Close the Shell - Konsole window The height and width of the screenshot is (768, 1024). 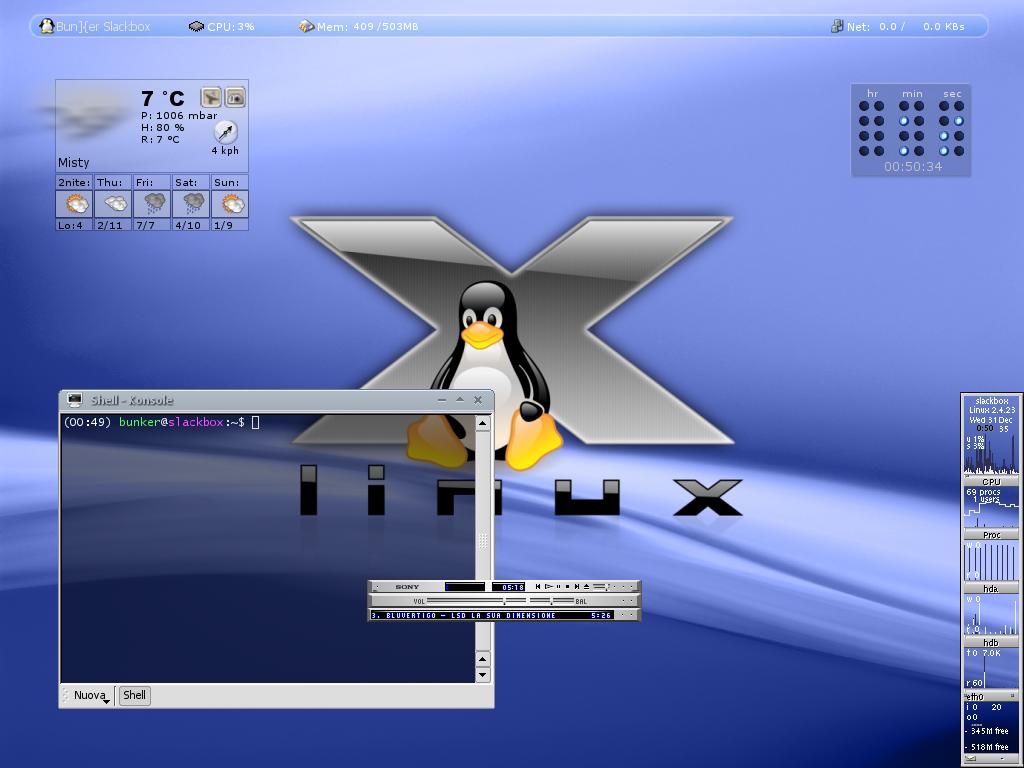pos(478,400)
